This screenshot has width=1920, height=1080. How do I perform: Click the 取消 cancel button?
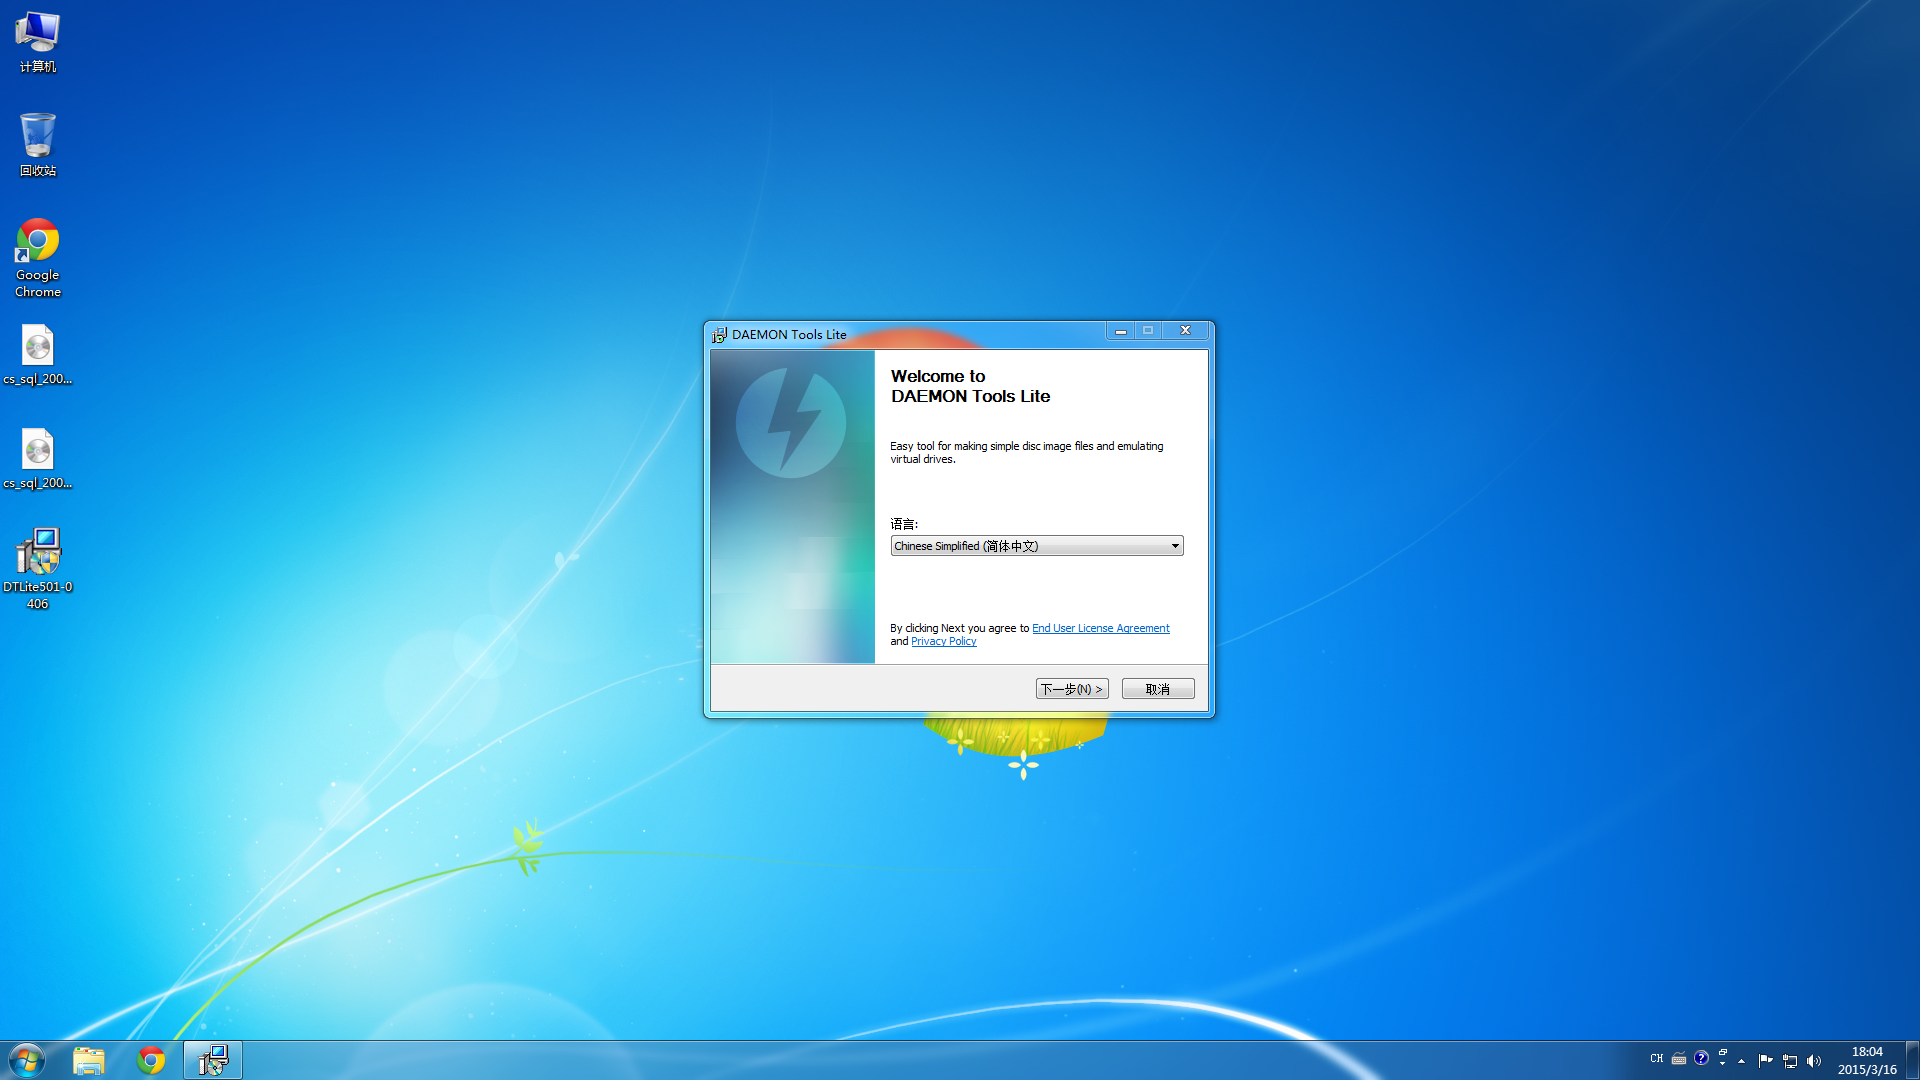tap(1158, 689)
